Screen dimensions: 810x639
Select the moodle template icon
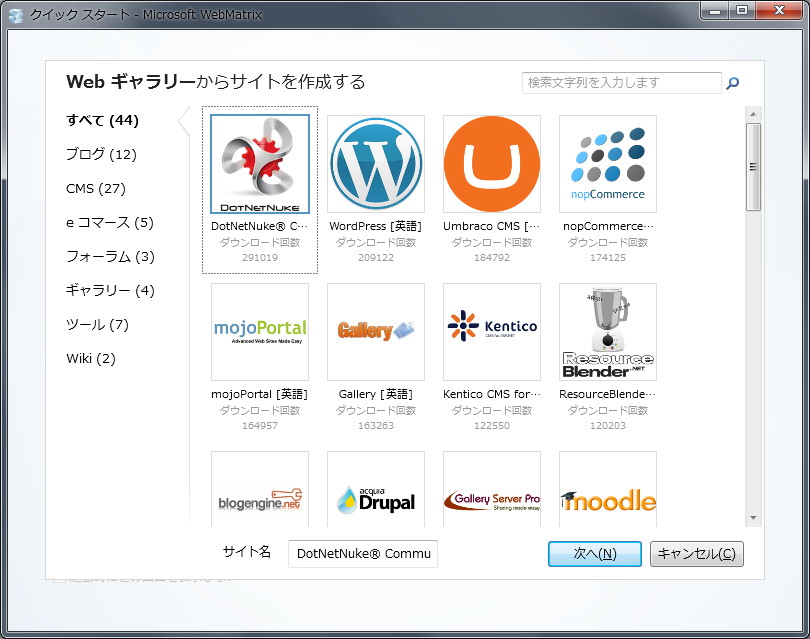click(x=607, y=497)
